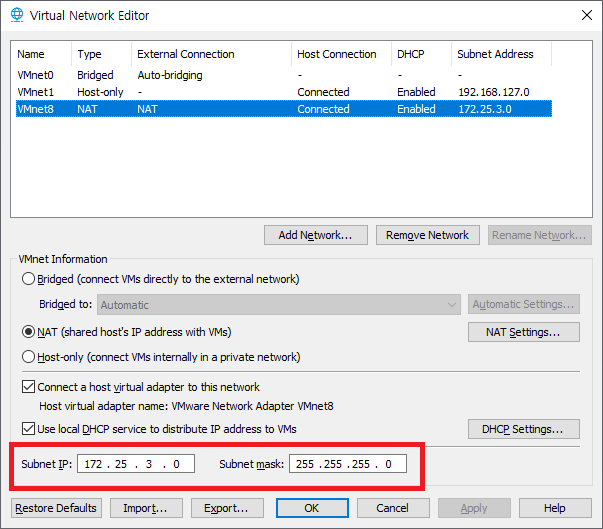Click the Subnet mask input field
Viewport: 603px width, 529px height.
coord(348,464)
